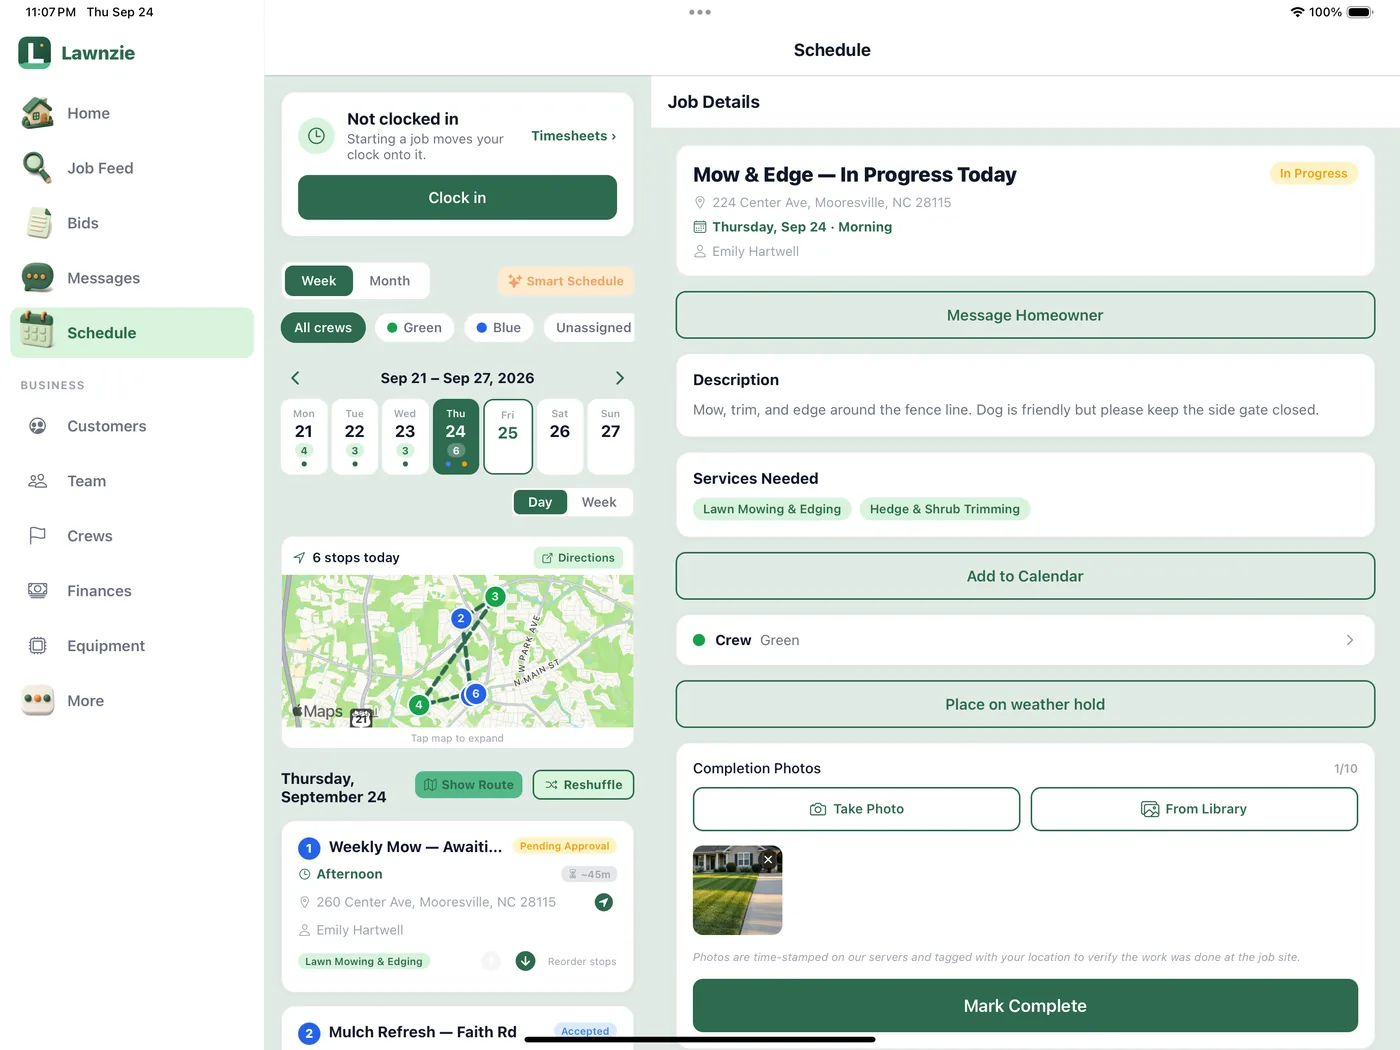Tap the map pin for stop 6
The height and width of the screenshot is (1050, 1400).
(476, 693)
